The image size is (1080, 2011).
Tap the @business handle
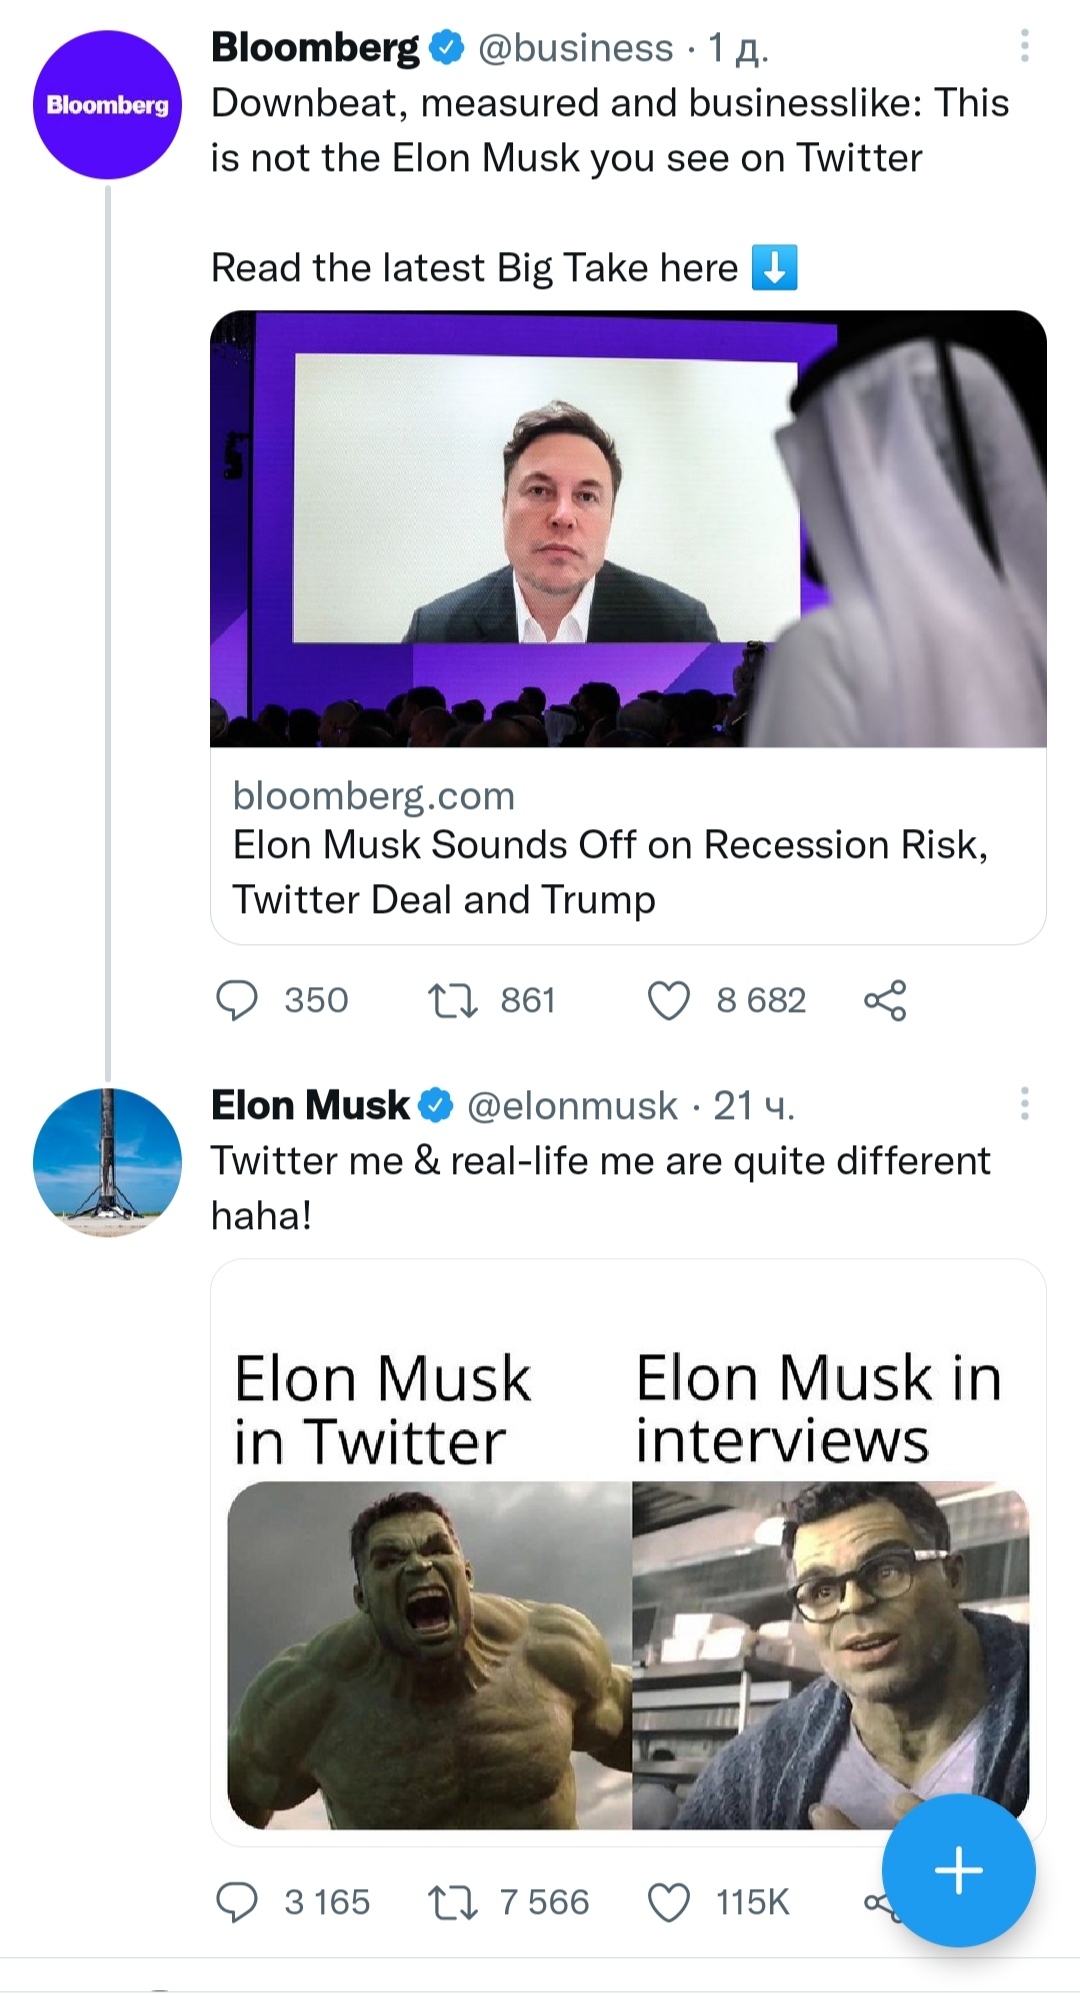point(576,48)
